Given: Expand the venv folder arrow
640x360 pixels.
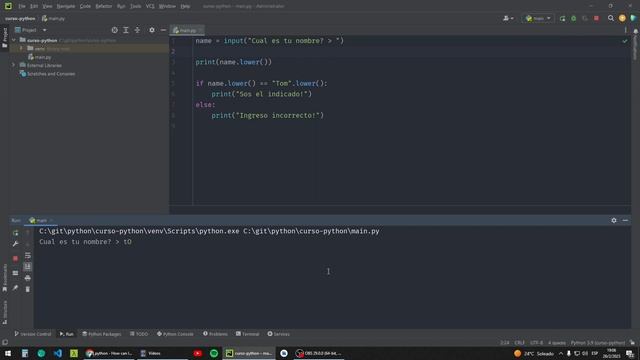Looking at the screenshot, I should [x=21, y=49].
